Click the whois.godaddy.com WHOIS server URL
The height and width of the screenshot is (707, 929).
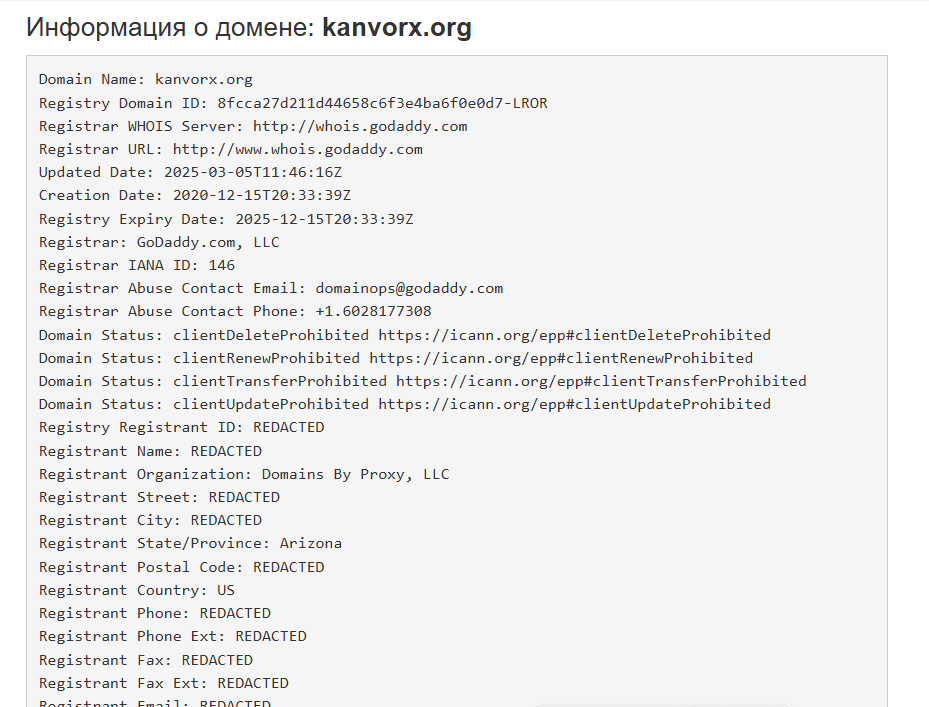(x=360, y=126)
